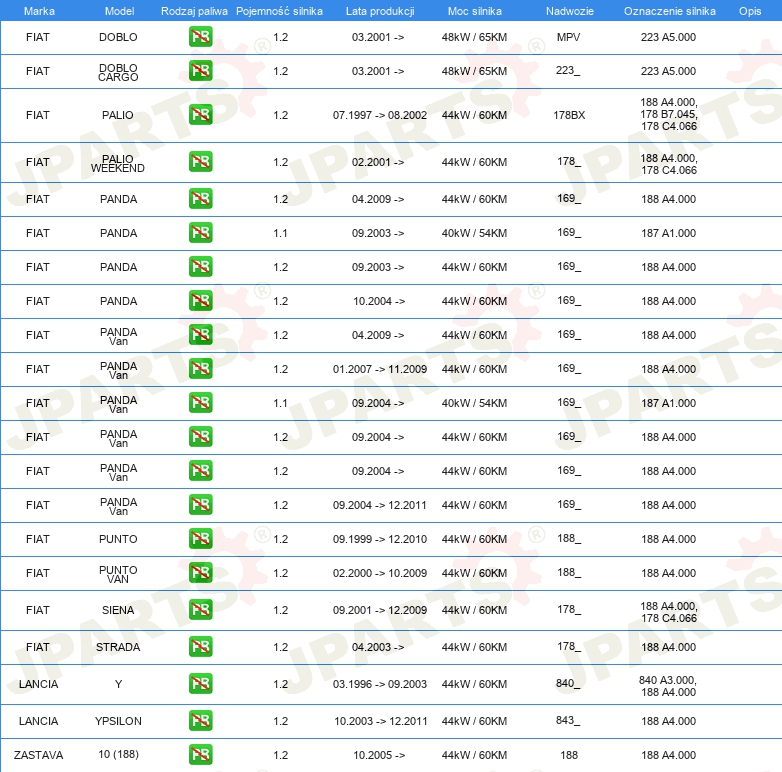
Task: Click fuel icon in FIAT PALIO 178BX row
Action: click(200, 115)
